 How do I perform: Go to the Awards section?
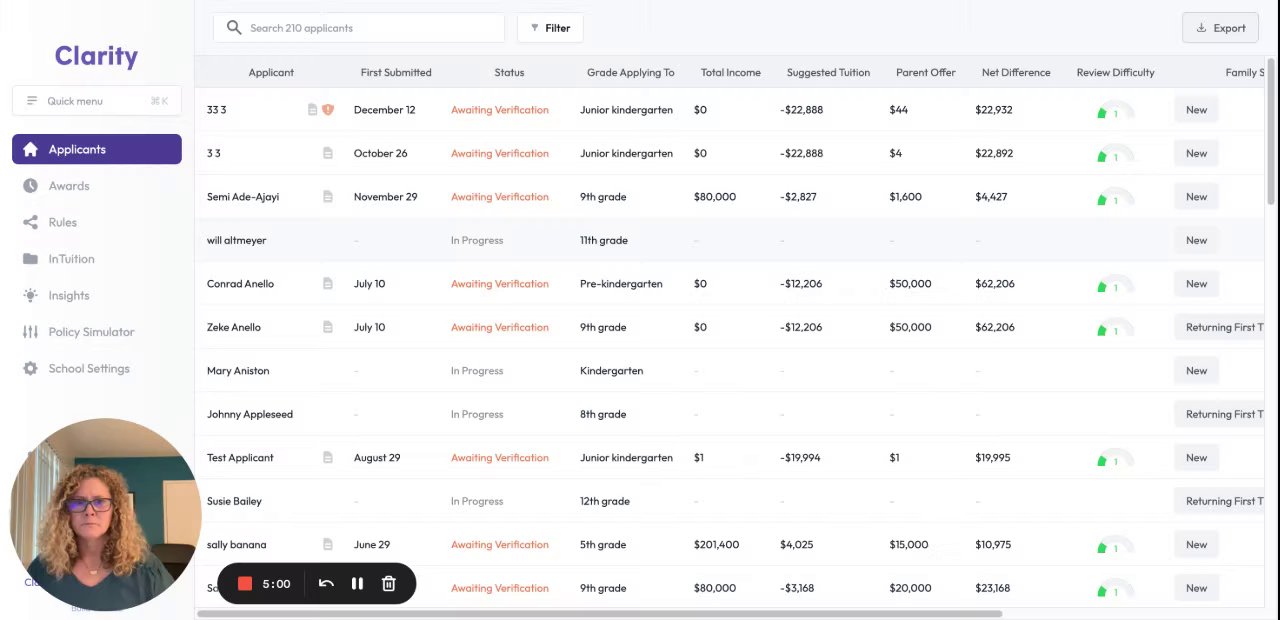[x=69, y=186]
